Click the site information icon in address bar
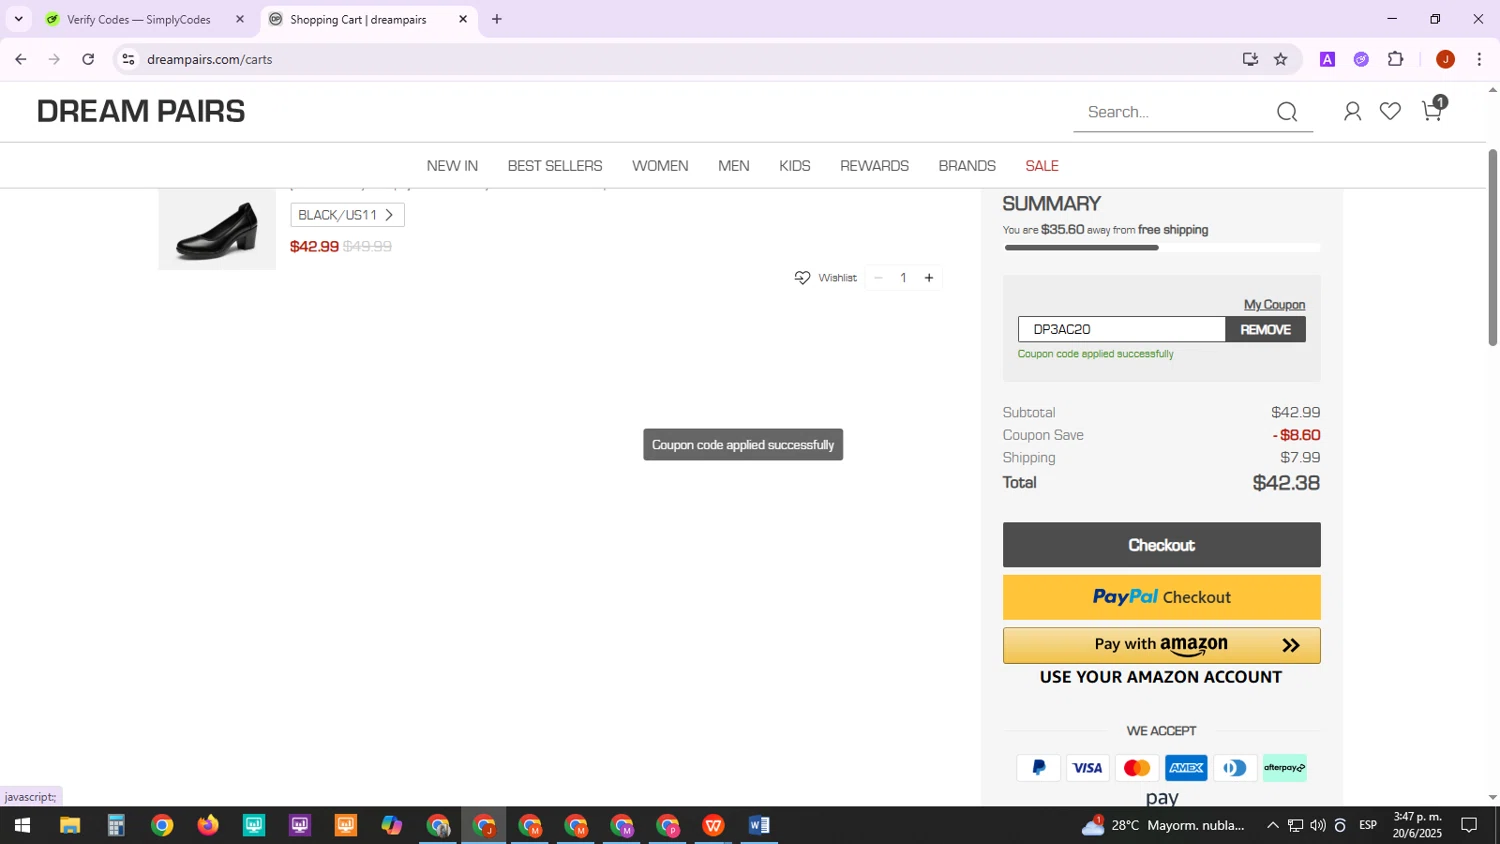The height and width of the screenshot is (844, 1500). coord(128,60)
